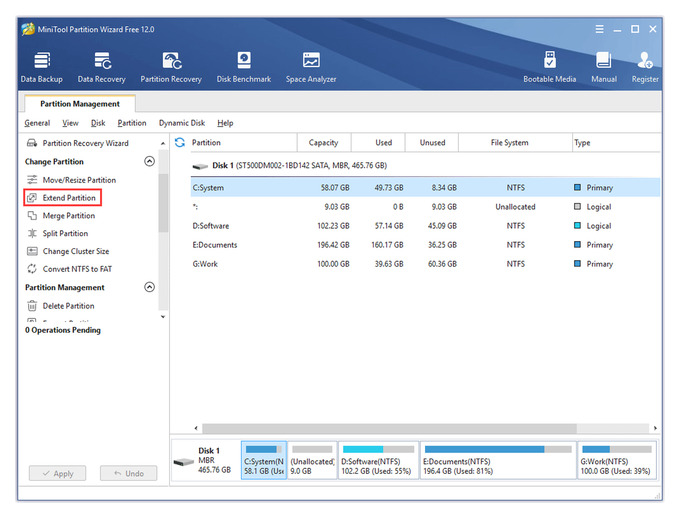This screenshot has width=680, height=518.
Task: Click horizontal scrollbar right arrow
Action: (655, 428)
